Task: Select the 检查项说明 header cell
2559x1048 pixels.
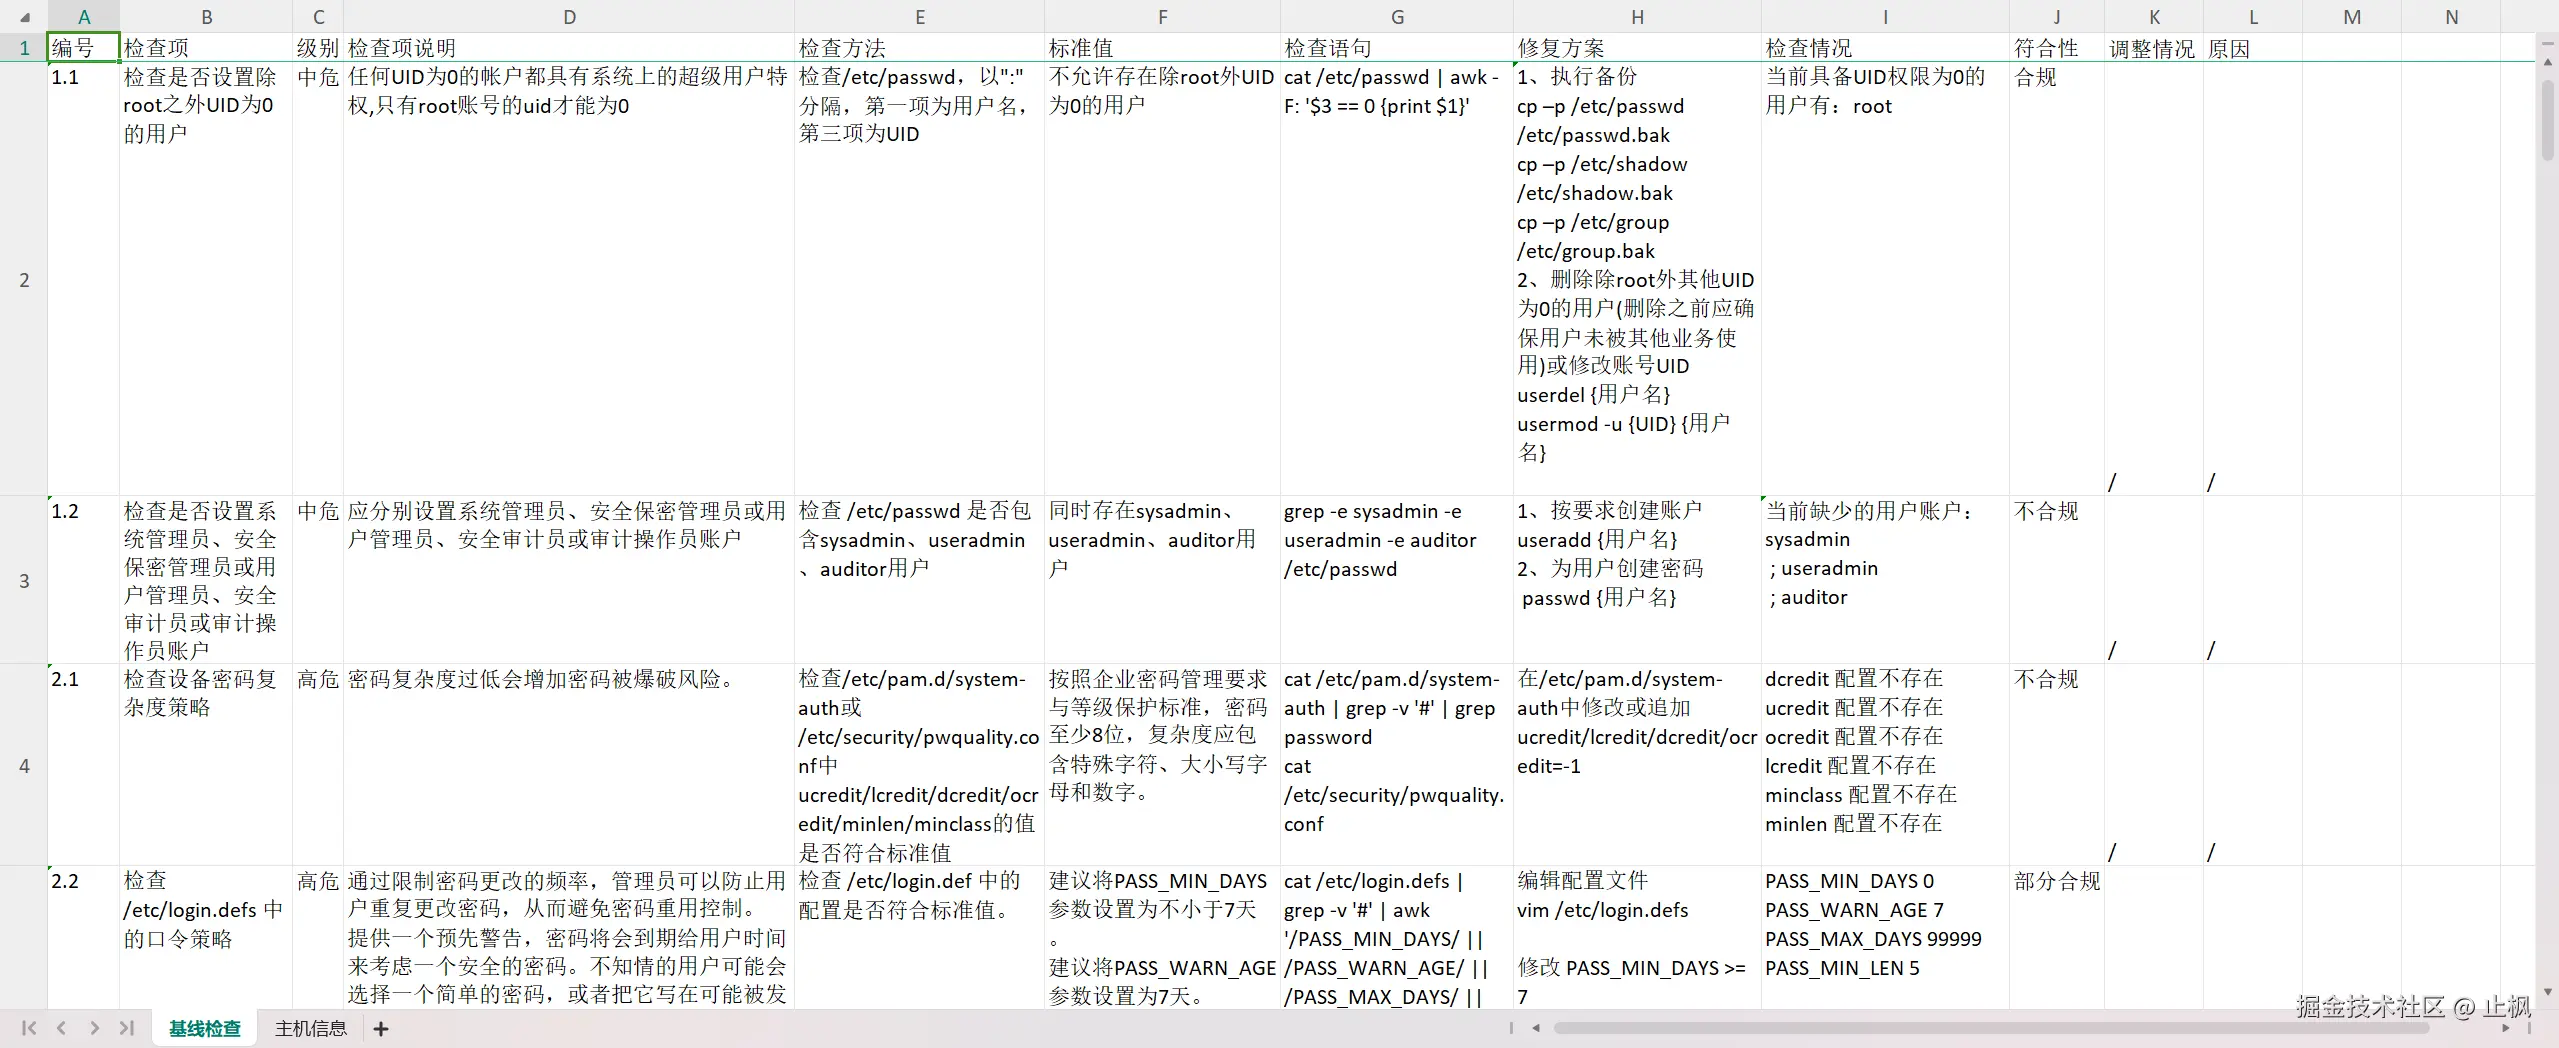Action: 569,47
